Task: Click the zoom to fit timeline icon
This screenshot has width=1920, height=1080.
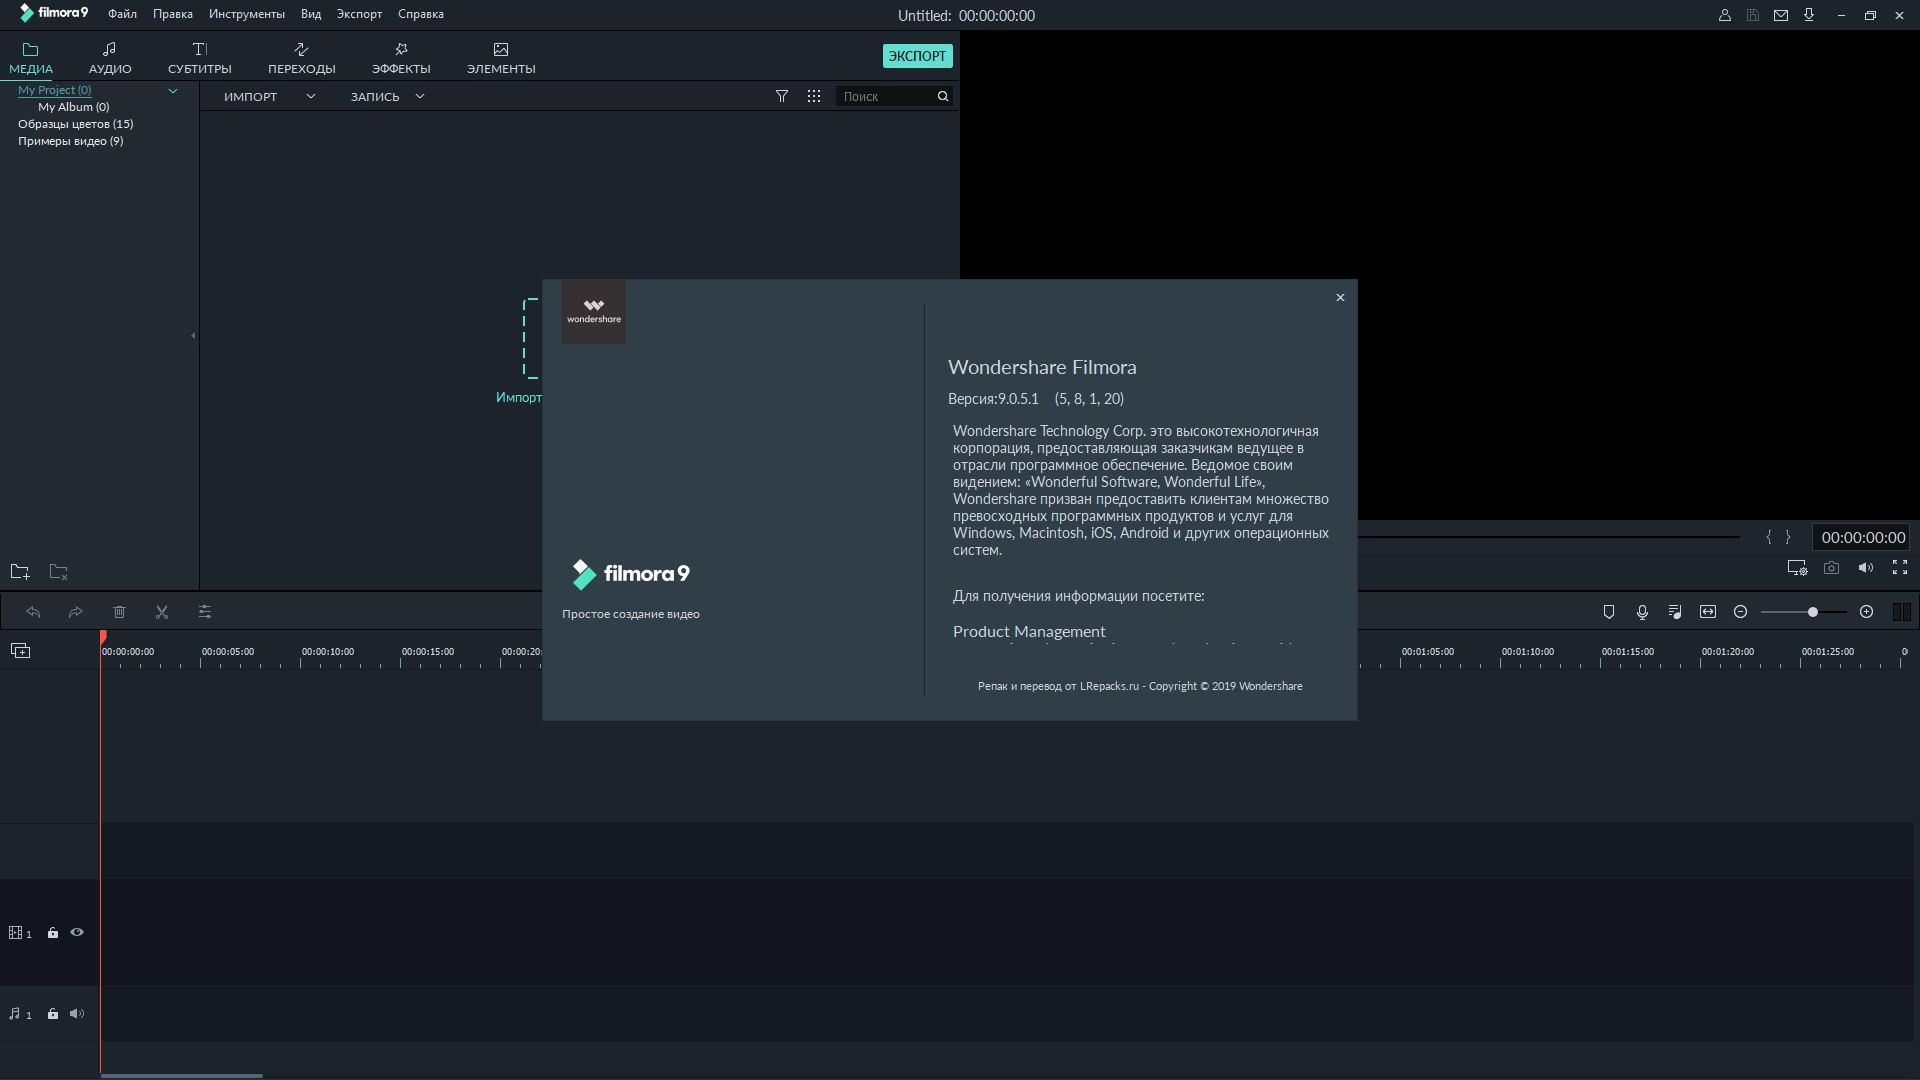Action: [x=1708, y=612]
